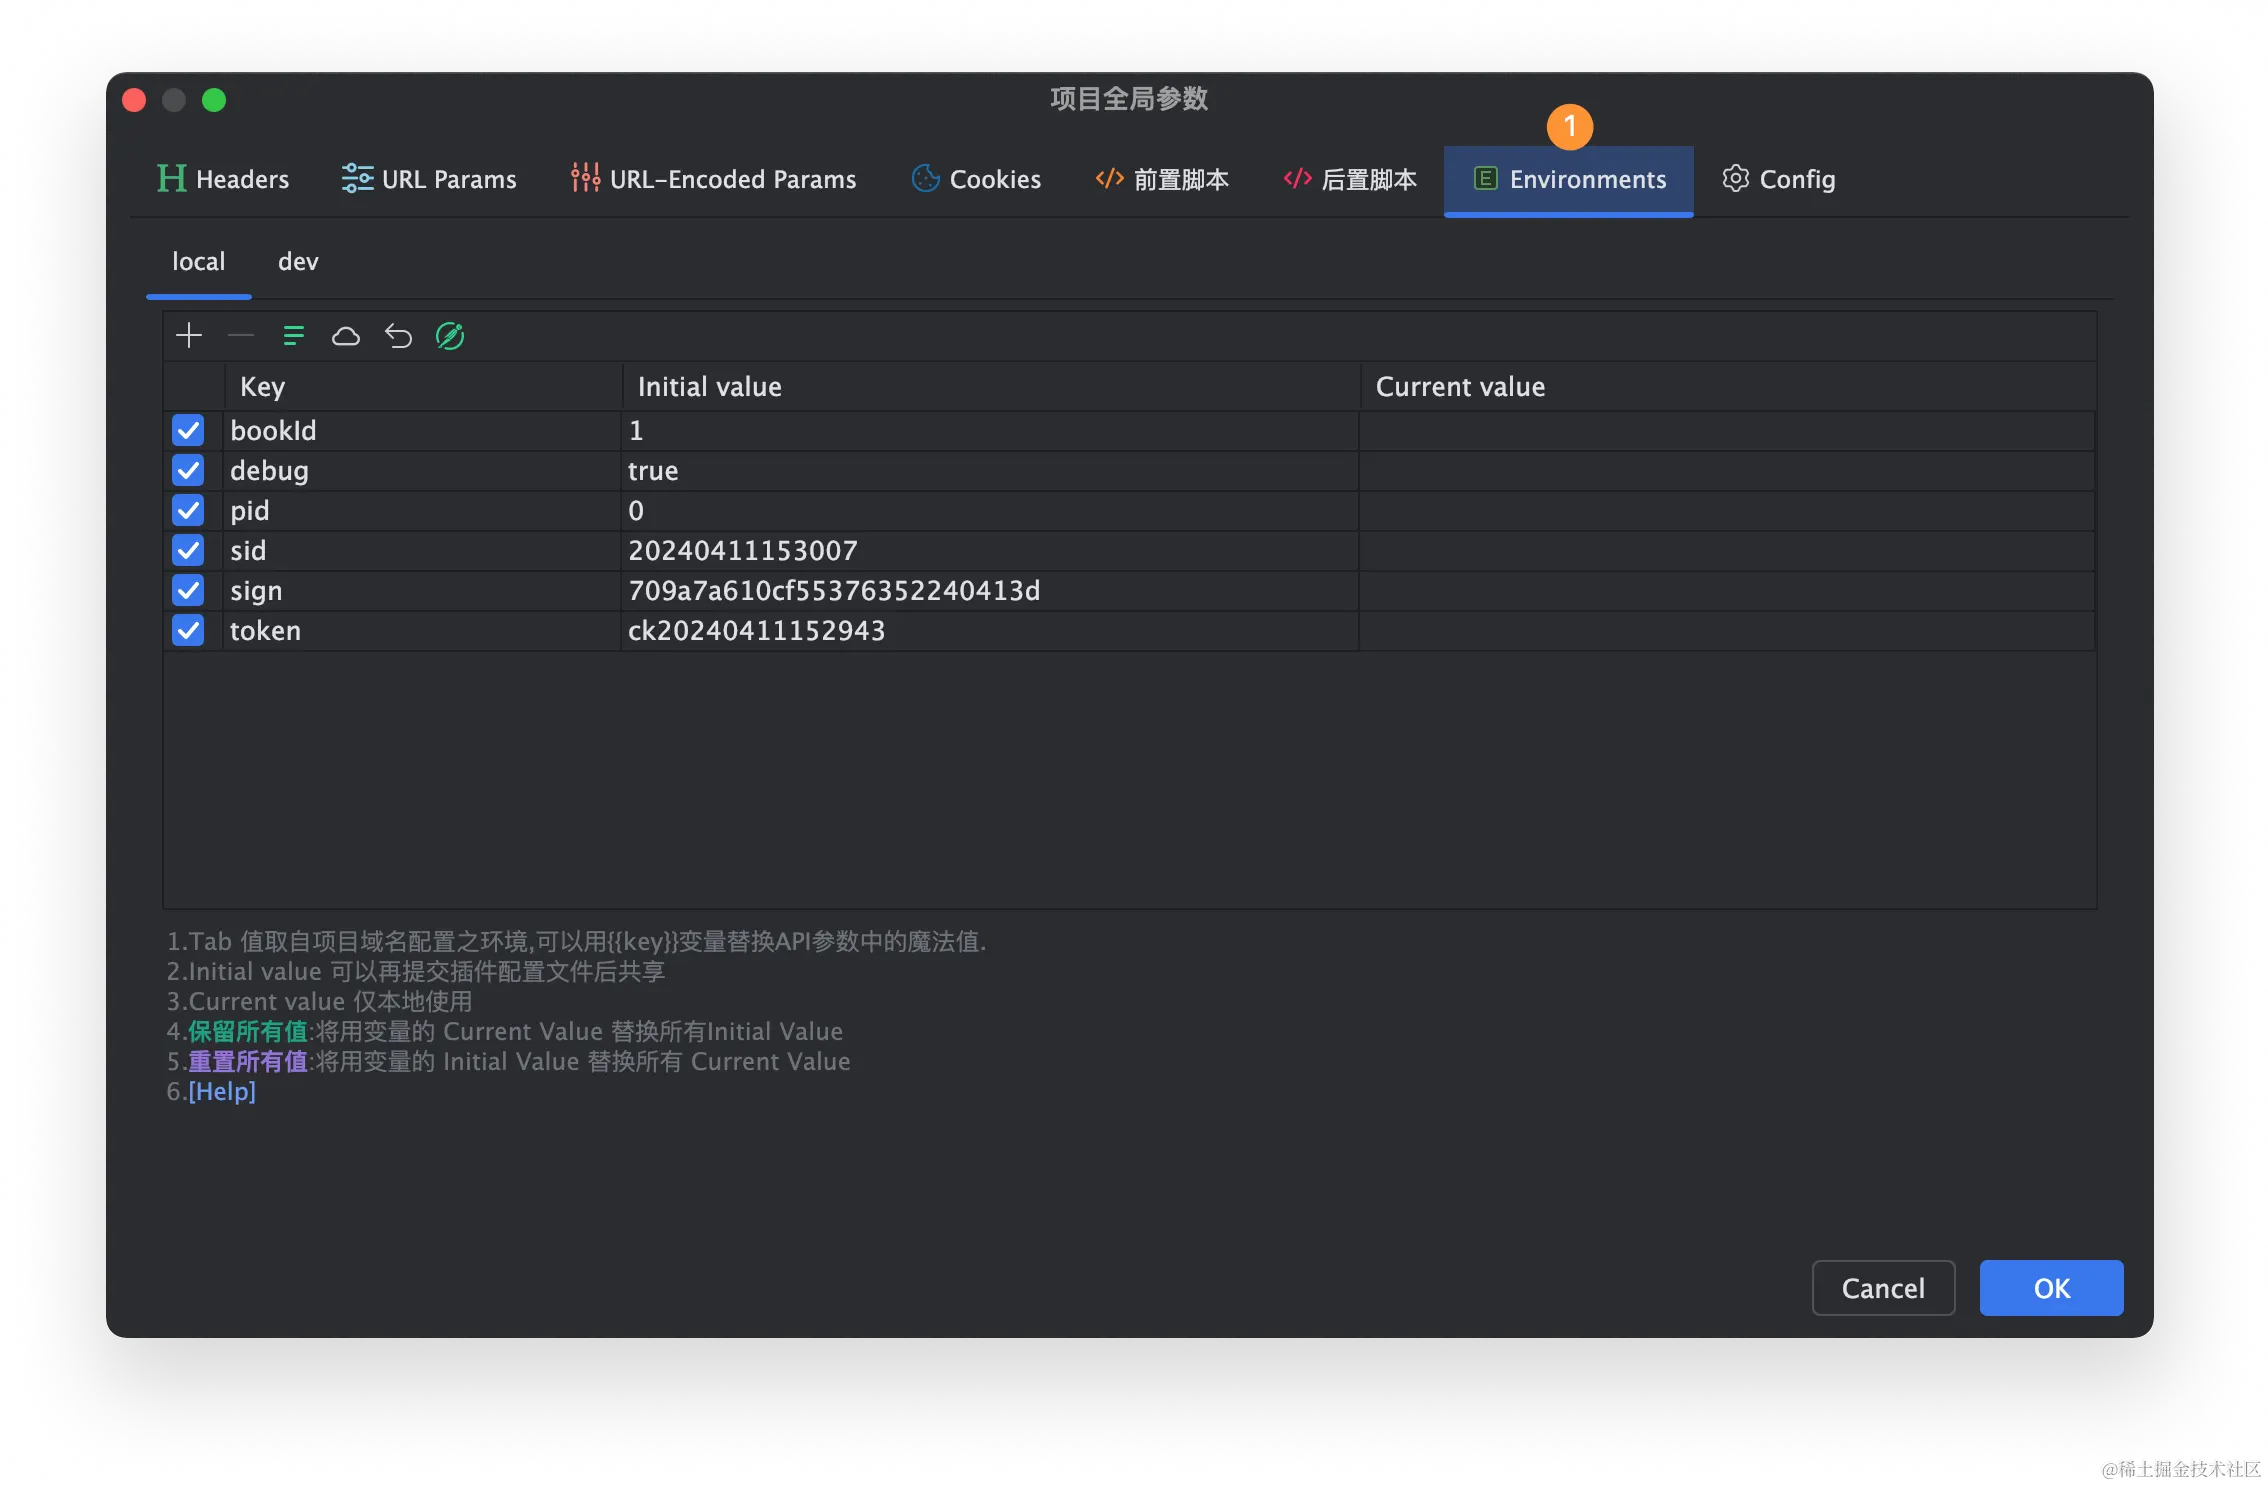
Task: Add a new parameter with the plus icon
Action: click(x=188, y=335)
